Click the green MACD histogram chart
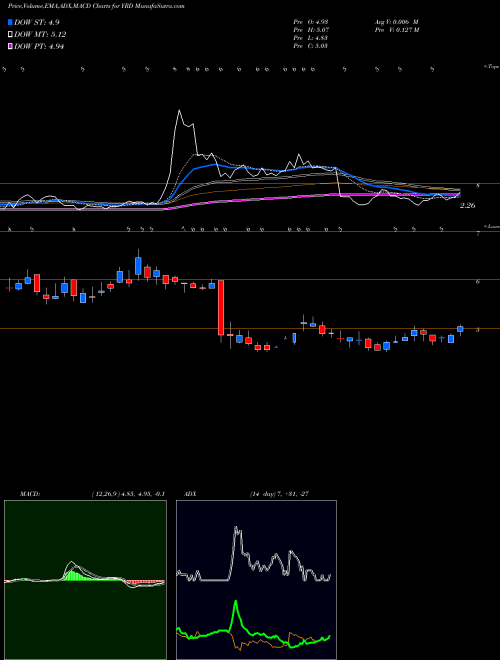Image resolution: width=500 pixels, height=660 pixels. pos(85,580)
